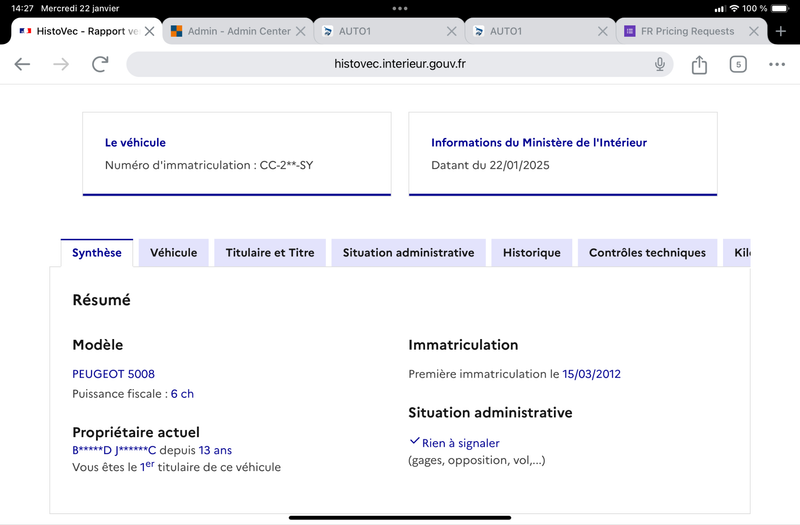
Task: Close the second AUTO1 tab
Action: 603,32
